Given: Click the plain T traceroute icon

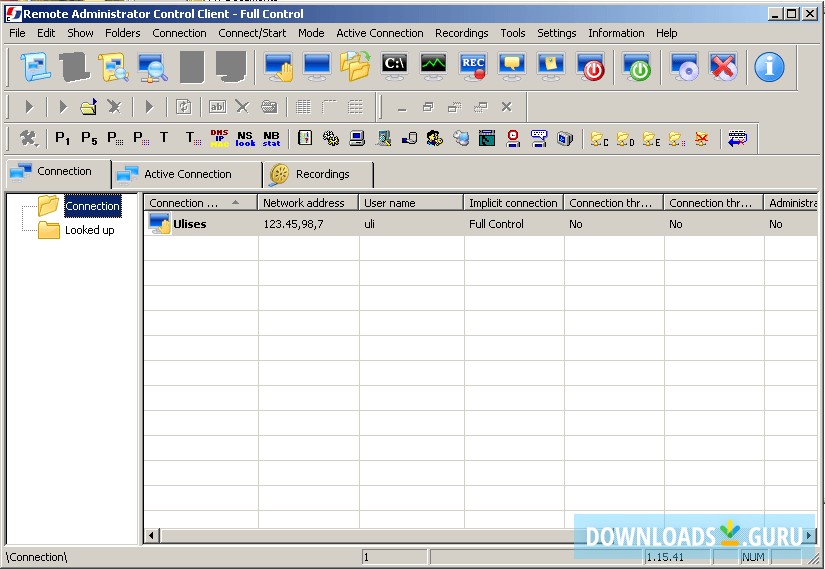Looking at the screenshot, I should pyautogui.click(x=164, y=138).
